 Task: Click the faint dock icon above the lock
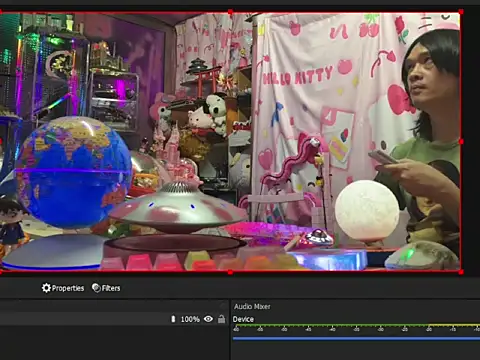tap(223, 305)
